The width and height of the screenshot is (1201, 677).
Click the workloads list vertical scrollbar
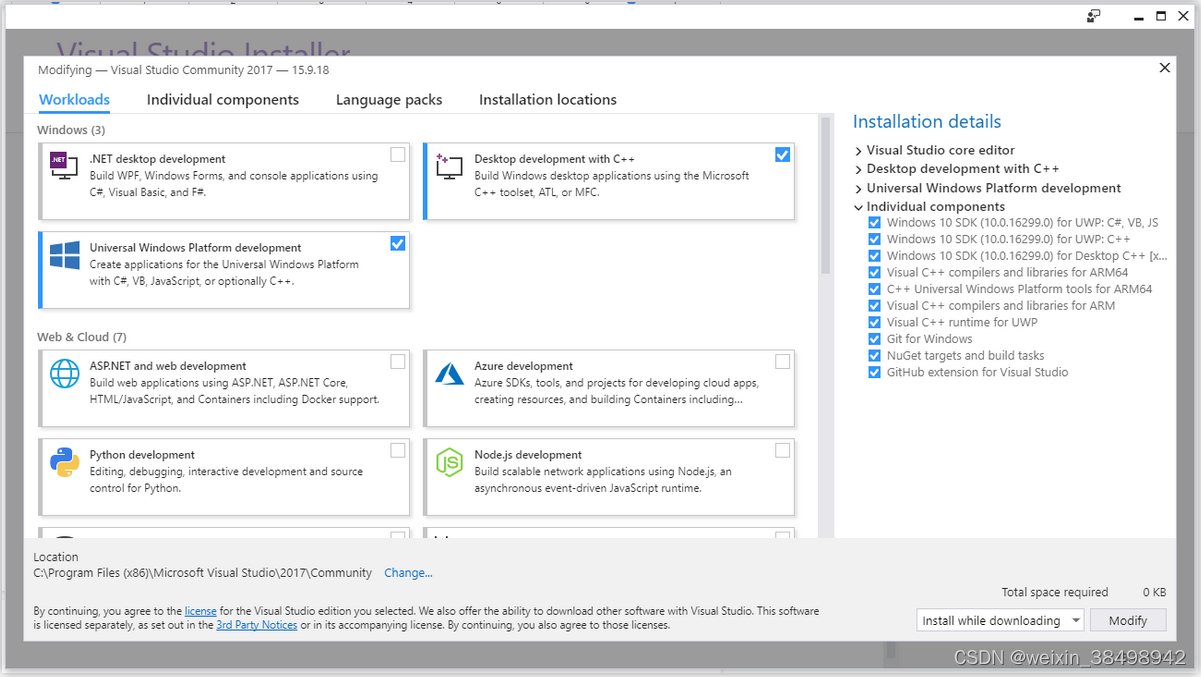(825, 196)
